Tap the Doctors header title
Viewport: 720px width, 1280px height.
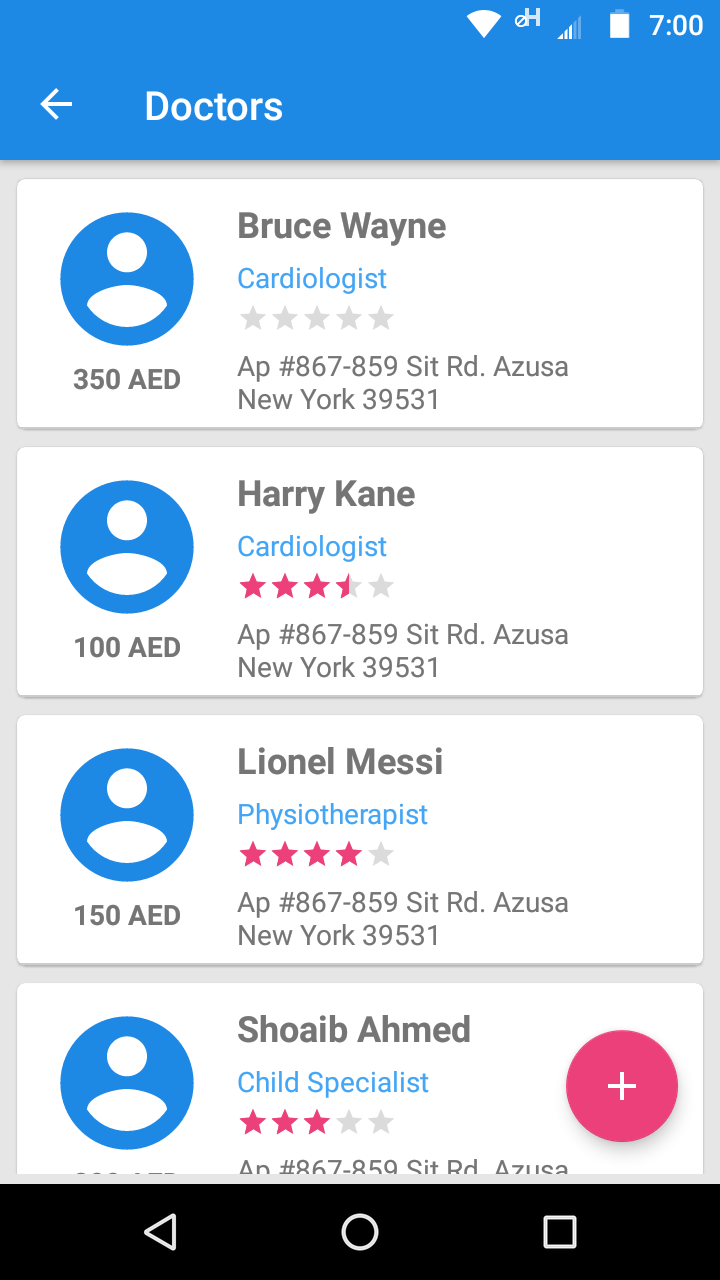(214, 106)
